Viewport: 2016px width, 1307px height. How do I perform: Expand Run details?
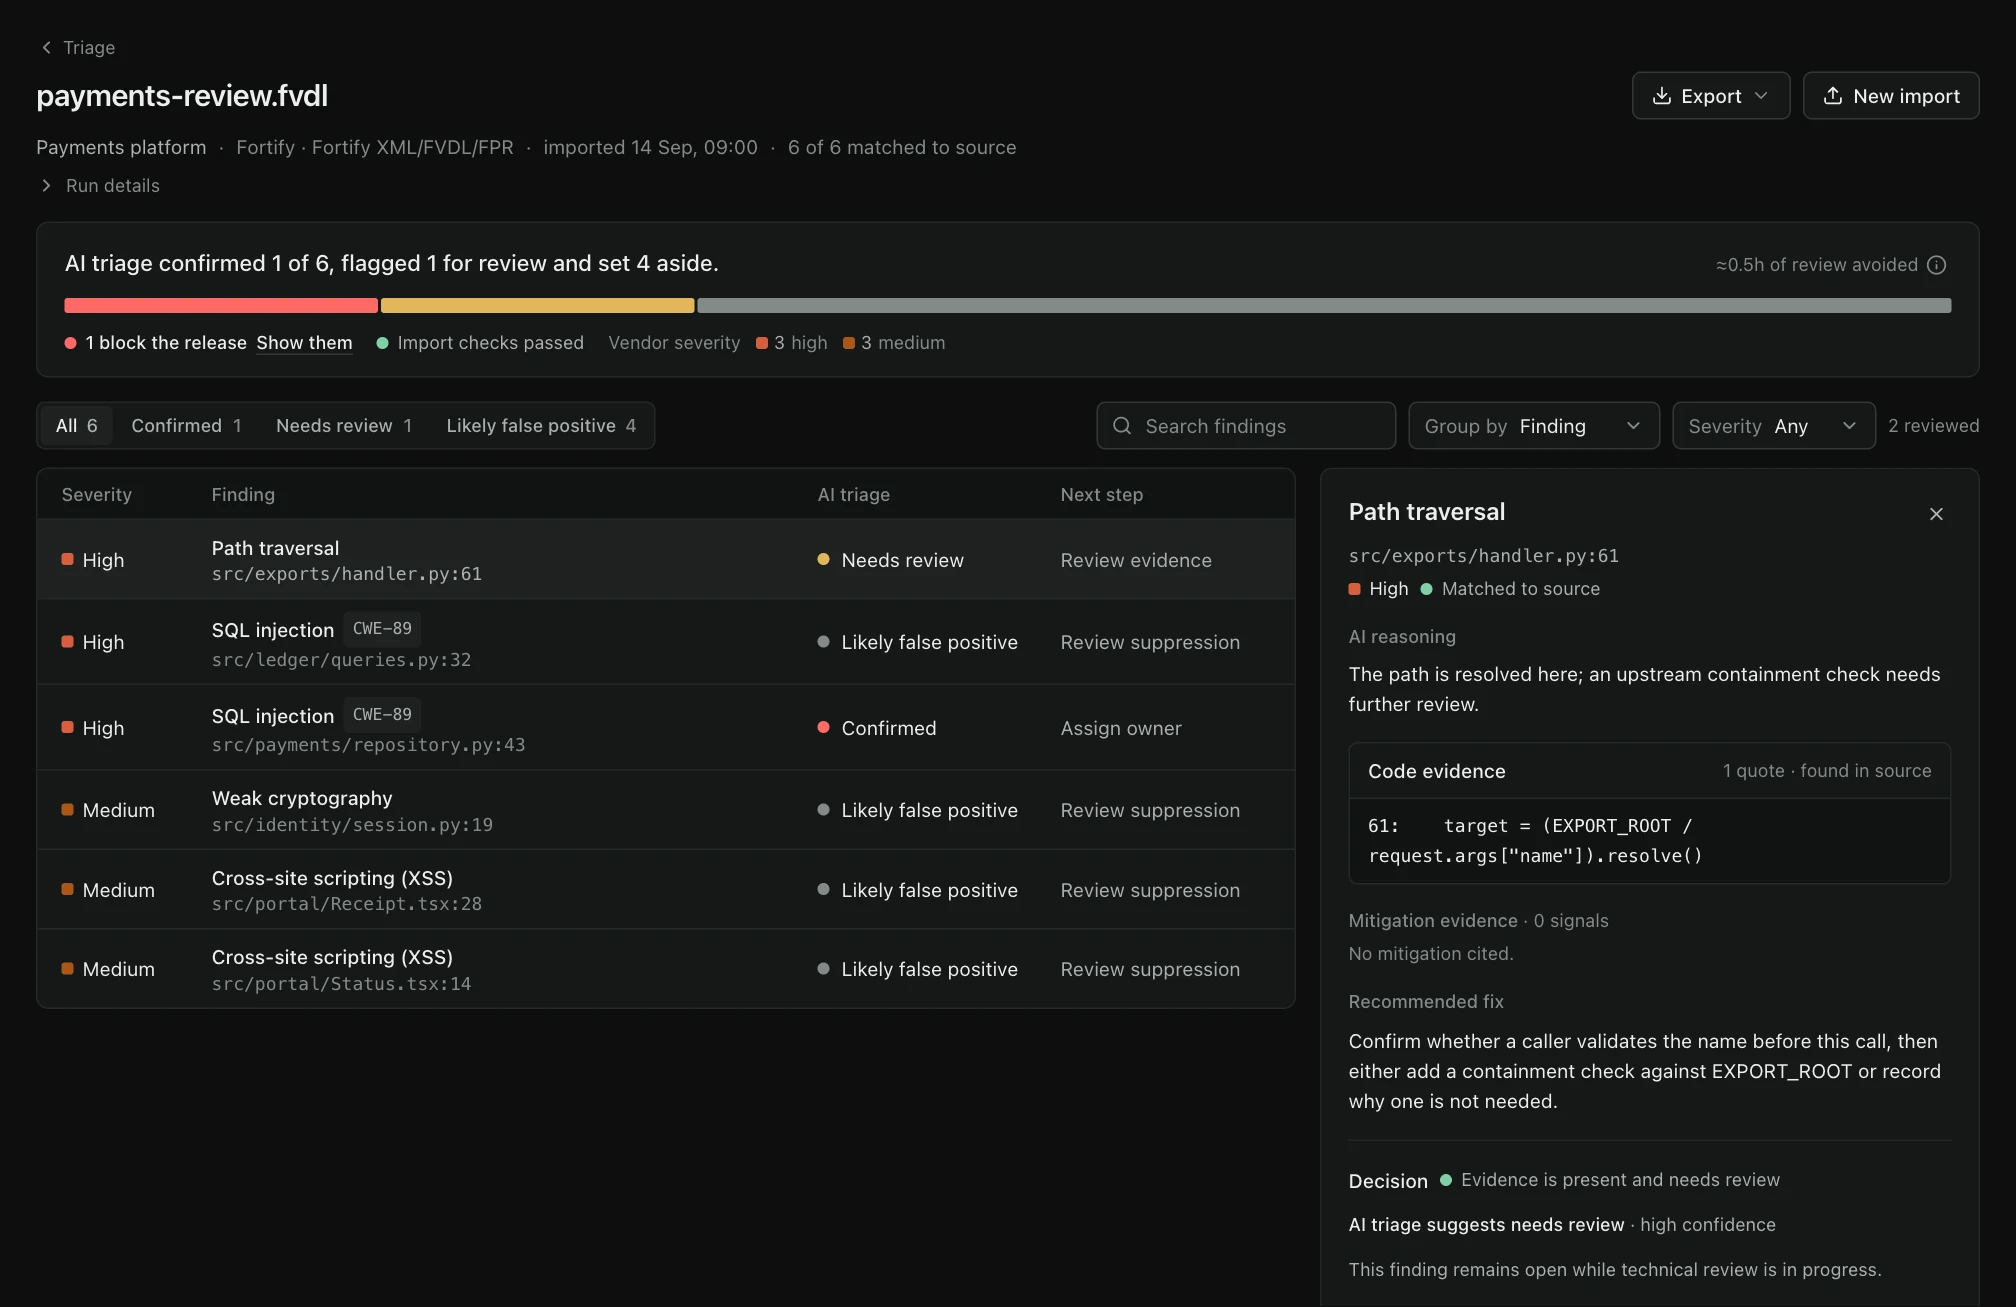(99, 186)
